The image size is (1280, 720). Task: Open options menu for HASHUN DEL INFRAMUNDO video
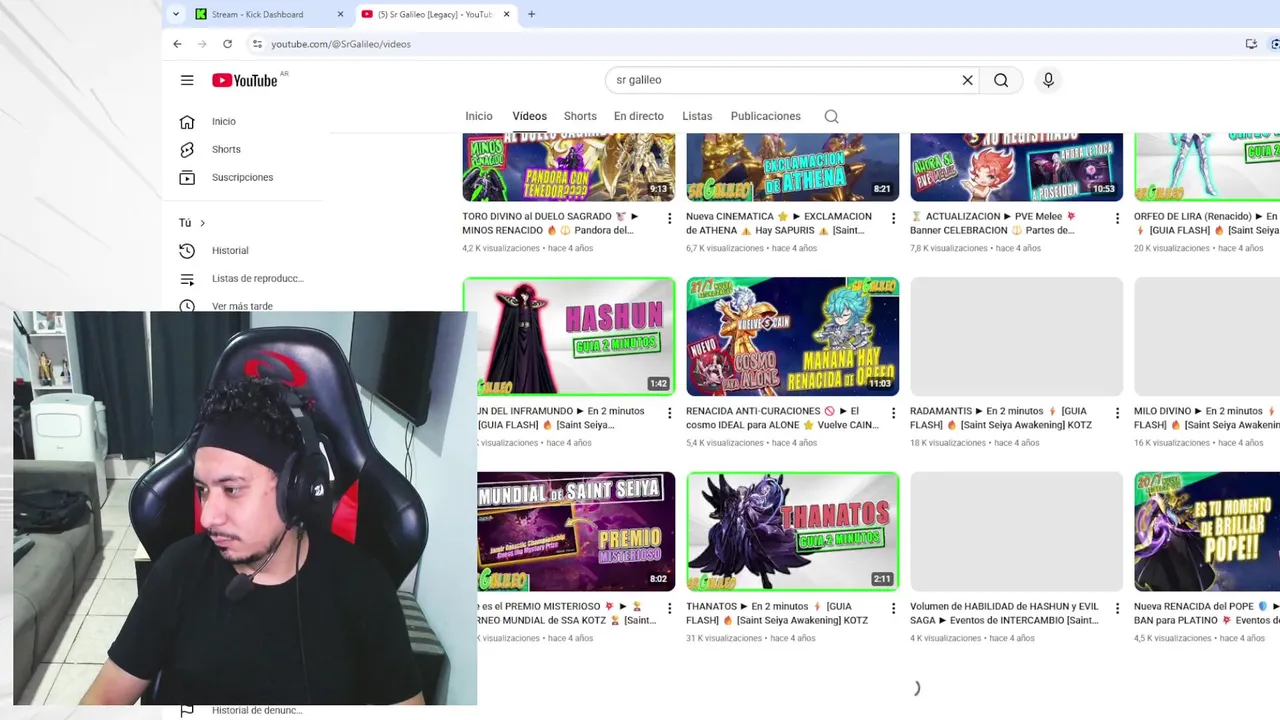coord(670,413)
